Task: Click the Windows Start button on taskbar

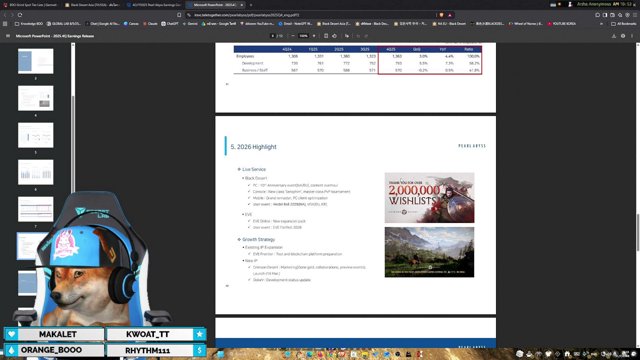Action: [221, 354]
